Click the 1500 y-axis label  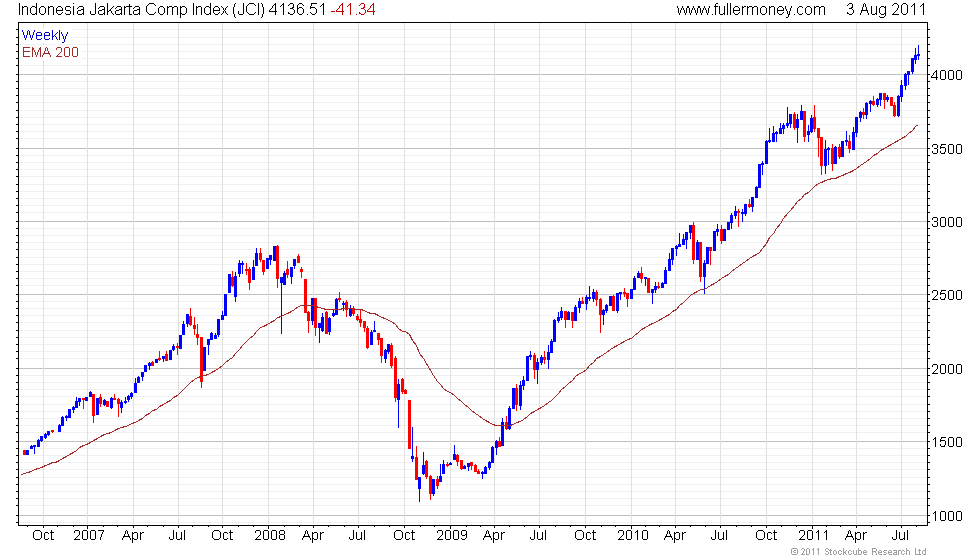pos(946,442)
